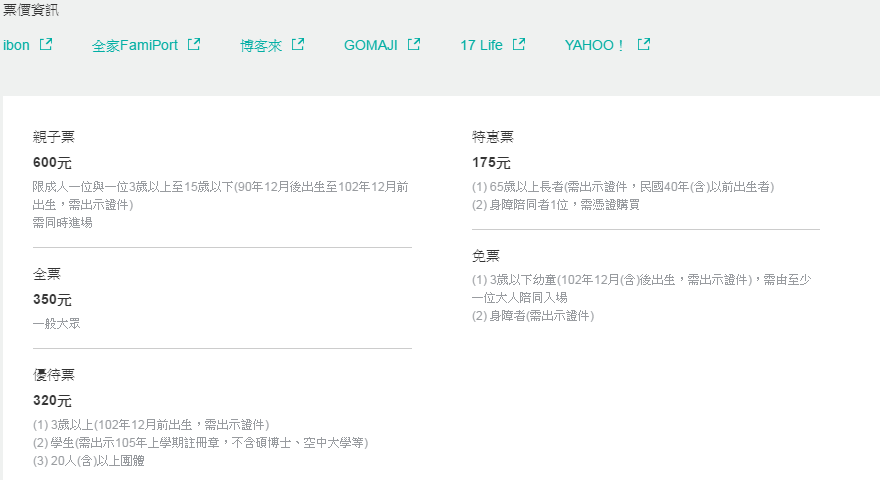Click the 特惠票 heading
880x480 pixels.
493,137
